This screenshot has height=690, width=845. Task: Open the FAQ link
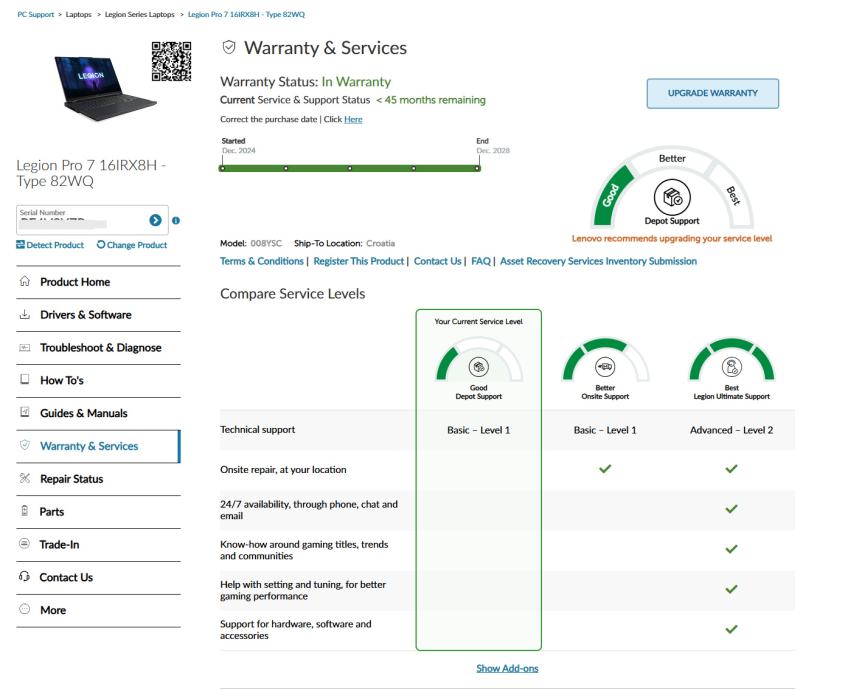(481, 261)
